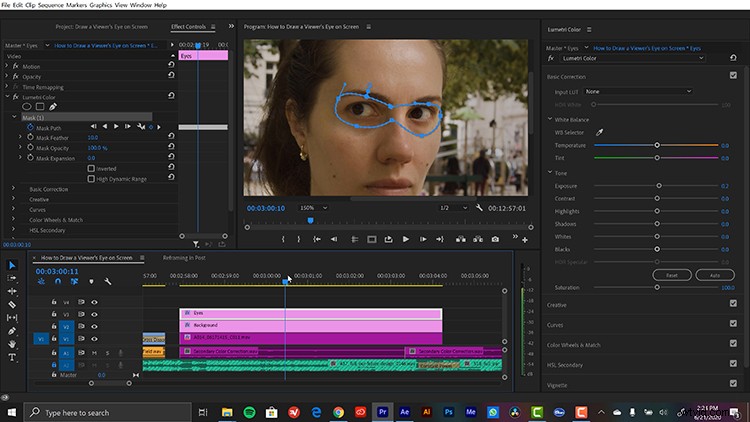Select the Type tool

click(12, 357)
